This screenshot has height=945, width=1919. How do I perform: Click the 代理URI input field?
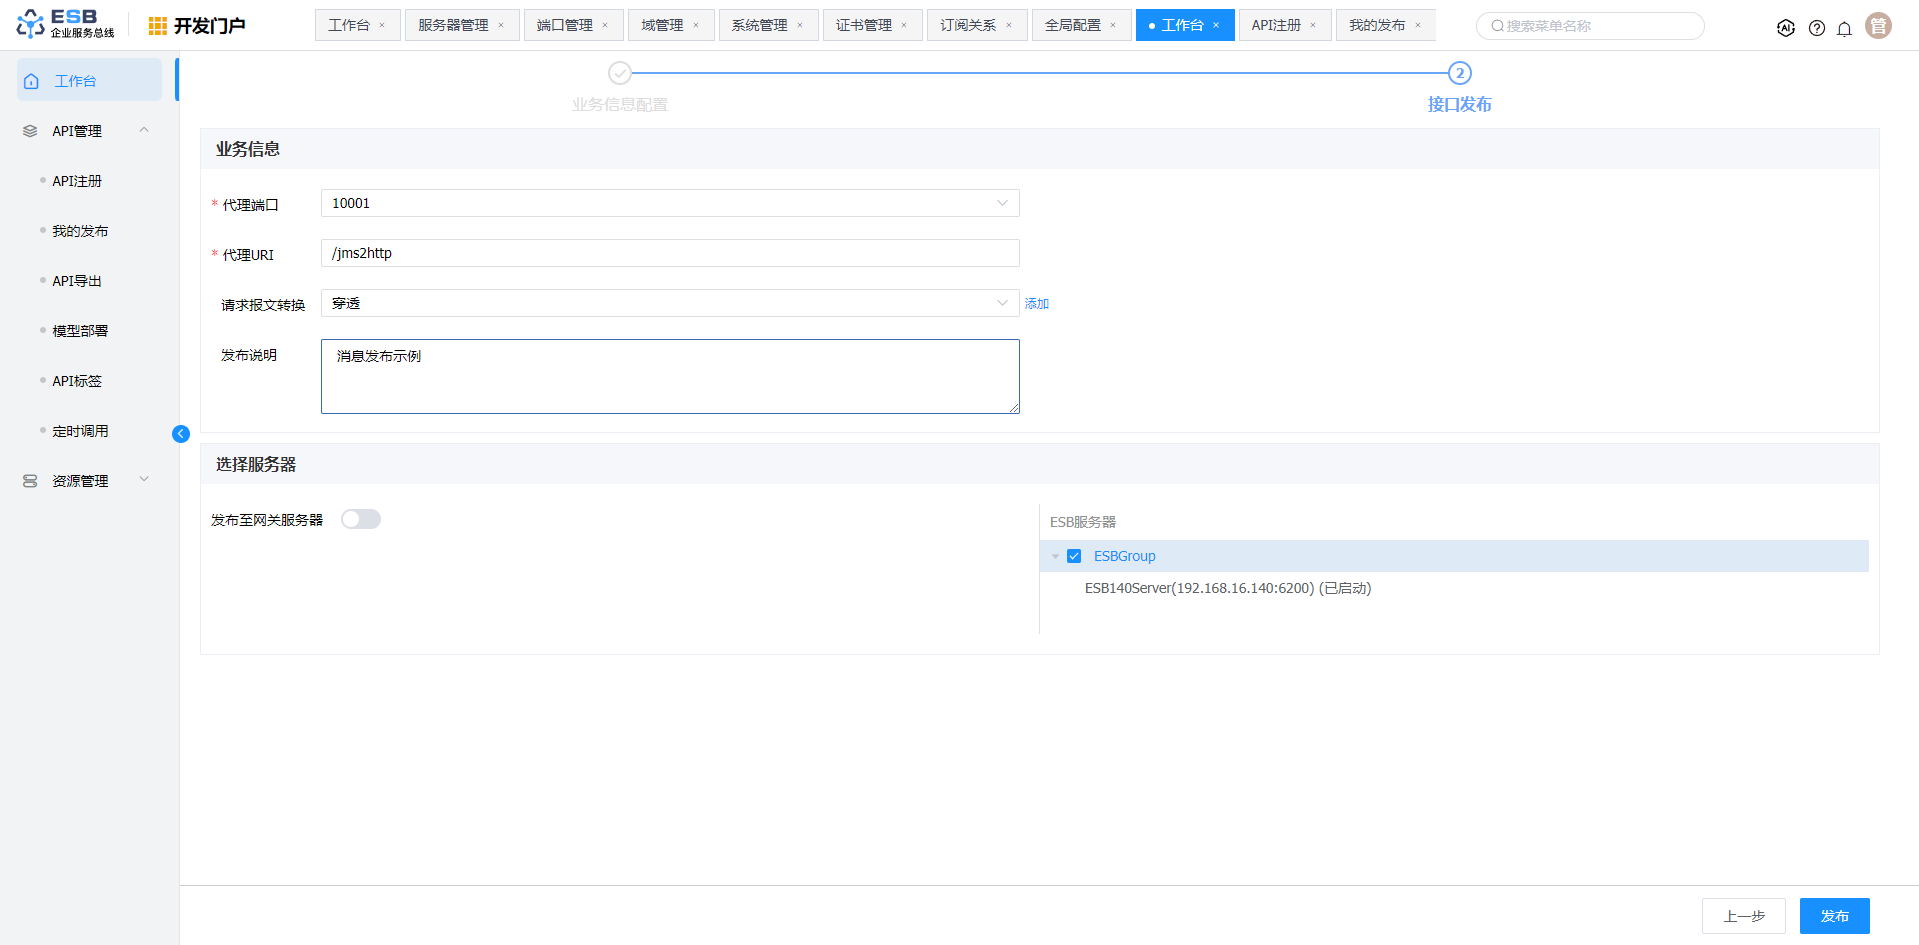click(x=669, y=253)
